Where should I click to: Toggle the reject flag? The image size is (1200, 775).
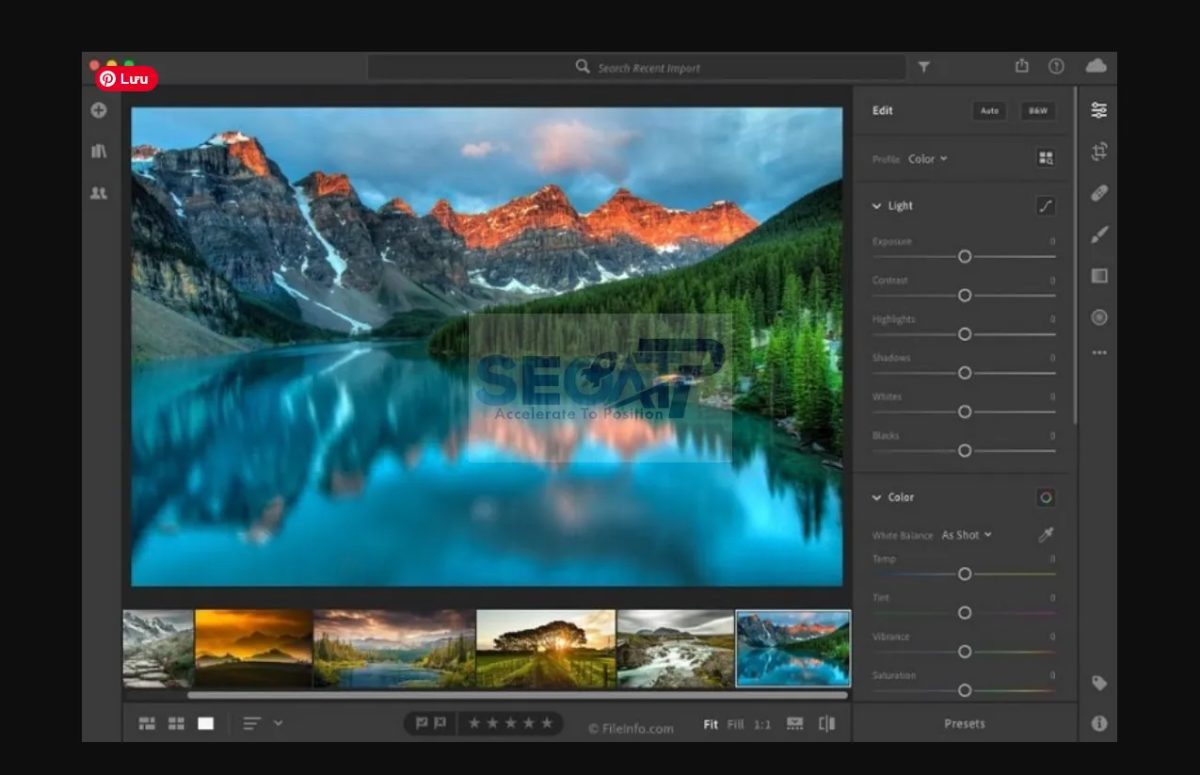click(x=440, y=723)
